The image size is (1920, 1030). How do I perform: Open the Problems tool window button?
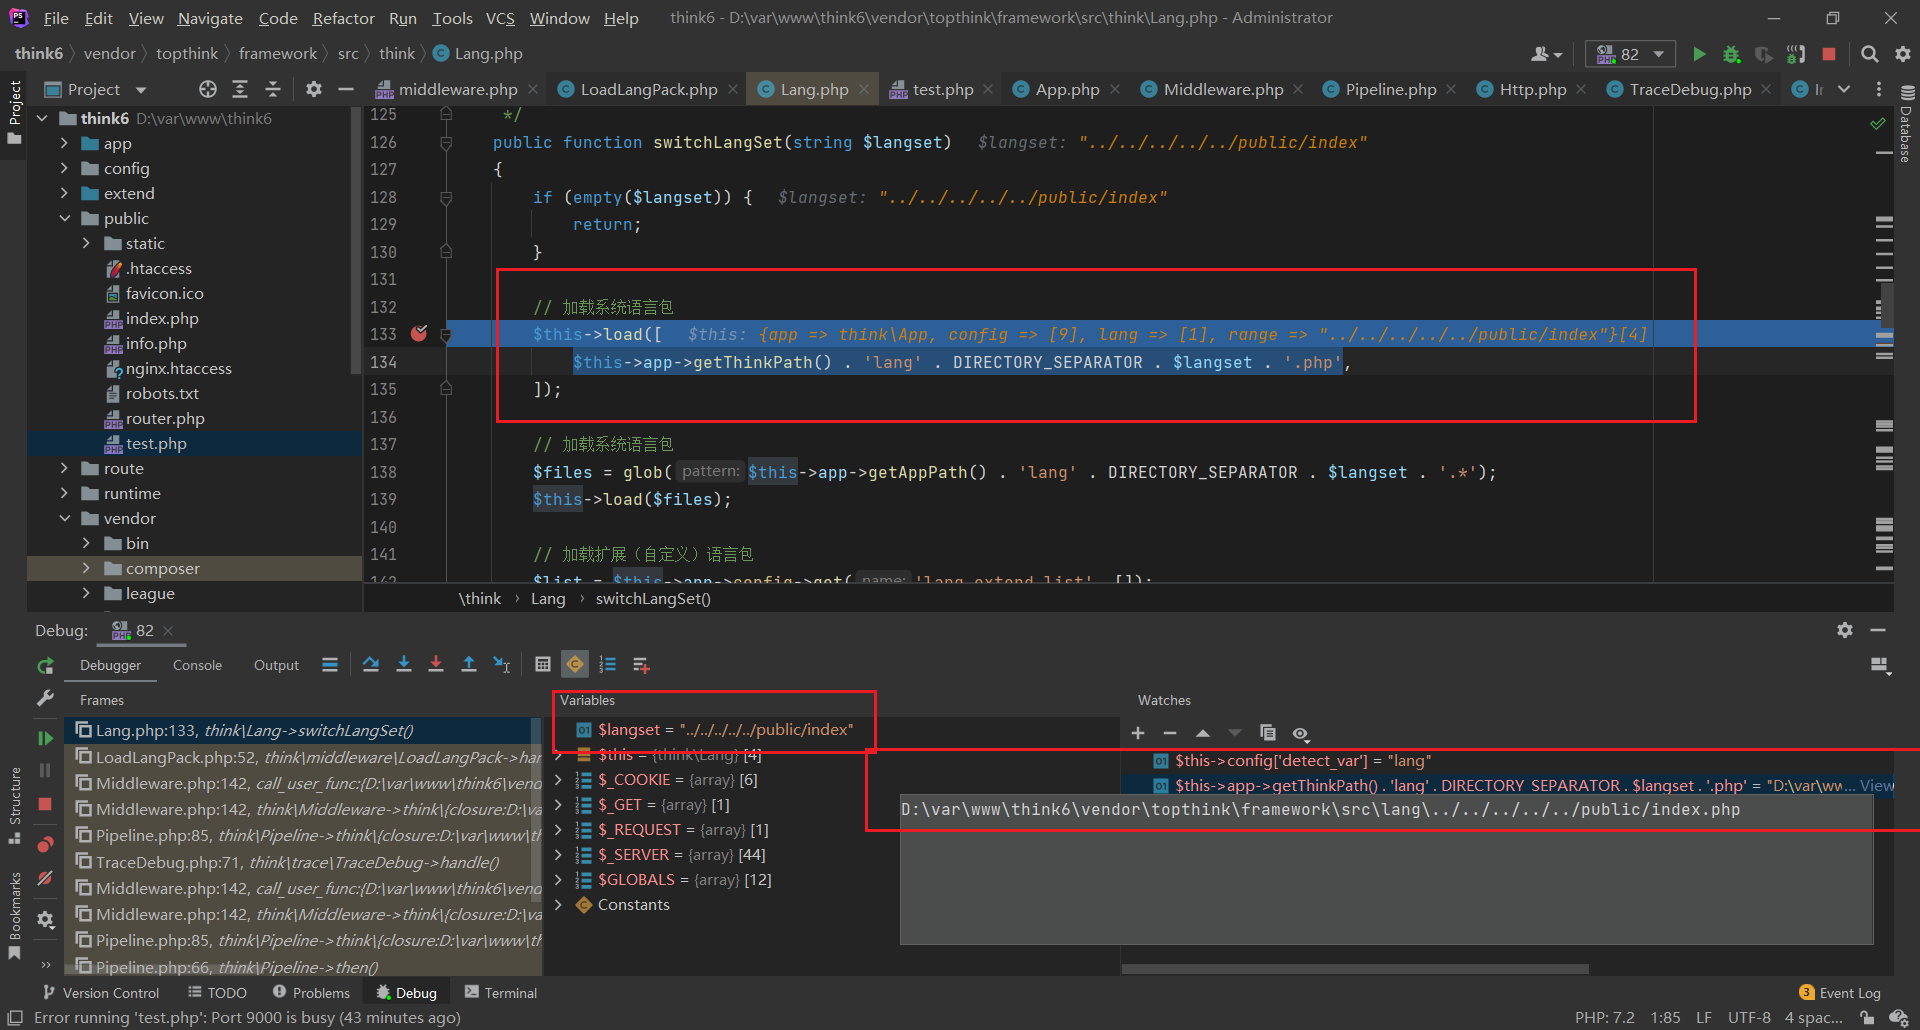pyautogui.click(x=311, y=993)
